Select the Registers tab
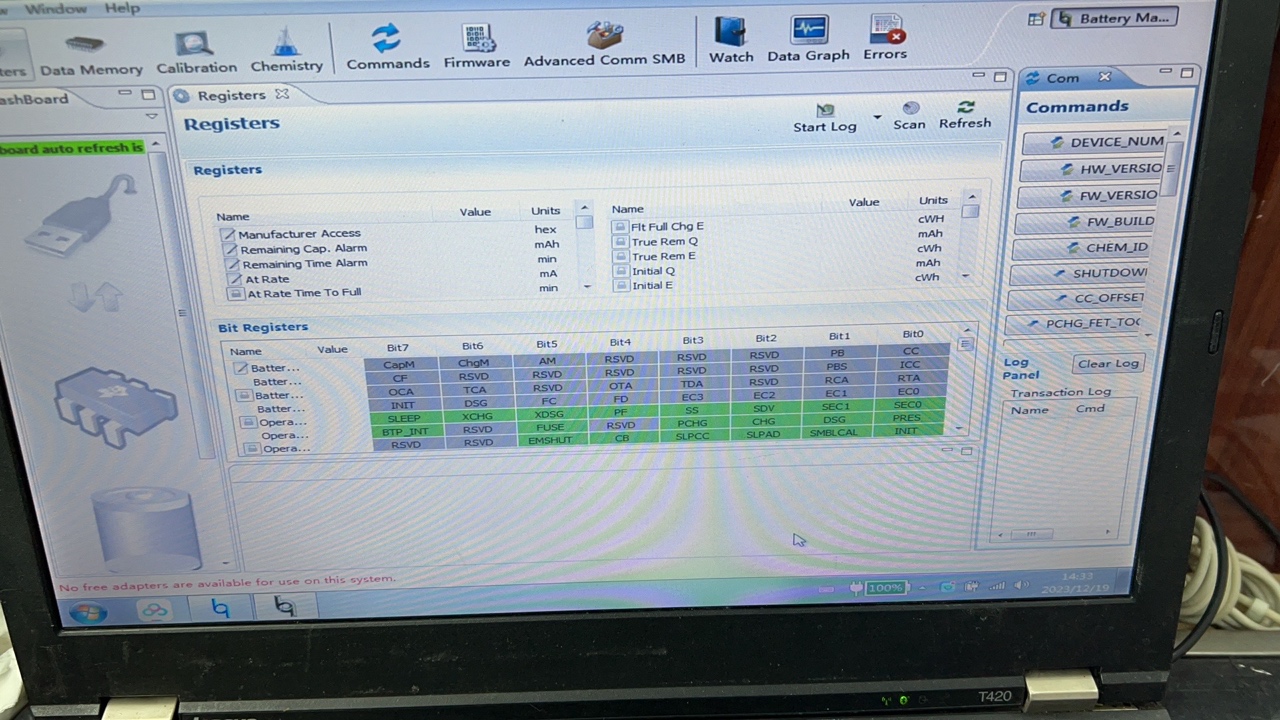The width and height of the screenshot is (1280, 720). coord(230,95)
